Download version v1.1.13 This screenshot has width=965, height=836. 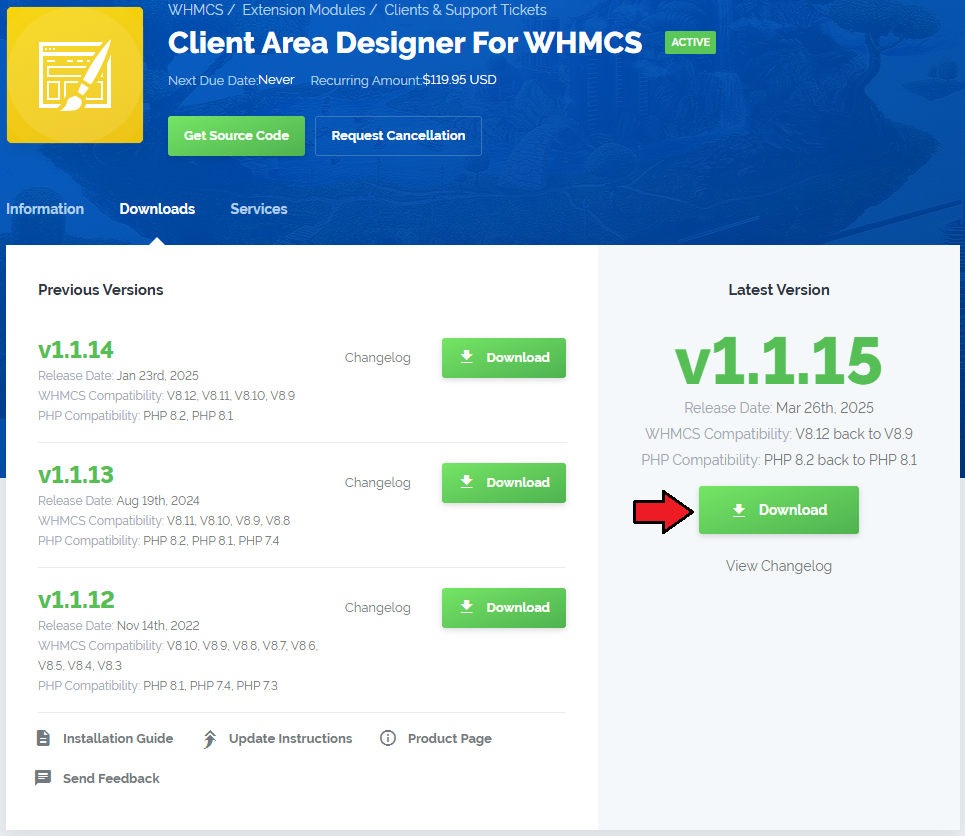click(x=503, y=483)
